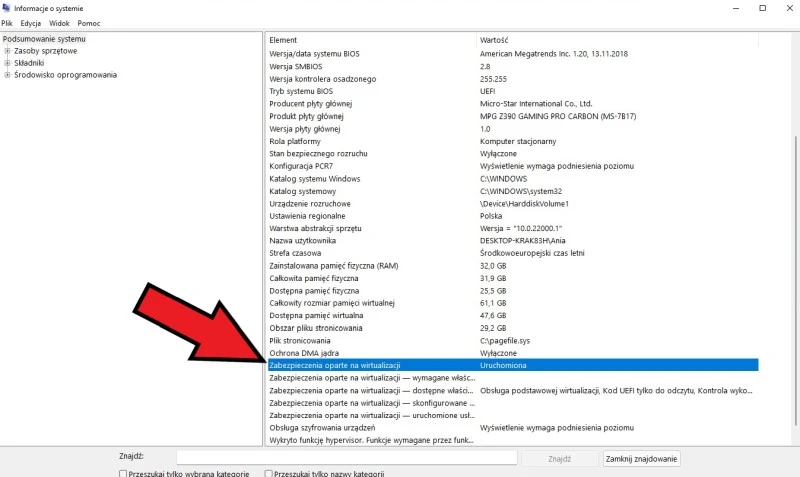Screen dimensions: 800x477
Task: Select Zabezpieczenia wirtualizacji skonfigurowane row
Action: pos(512,403)
